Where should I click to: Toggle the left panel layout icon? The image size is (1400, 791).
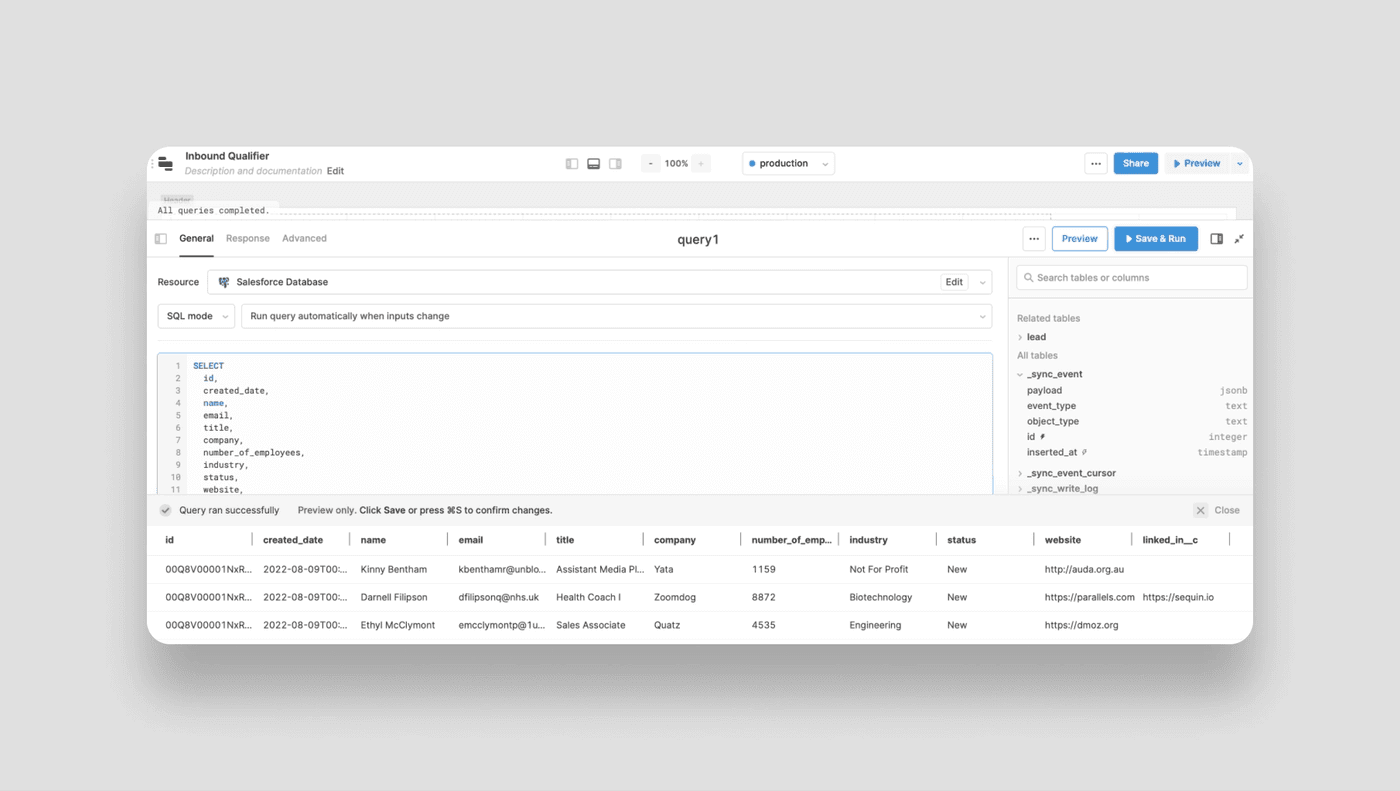pos(572,164)
